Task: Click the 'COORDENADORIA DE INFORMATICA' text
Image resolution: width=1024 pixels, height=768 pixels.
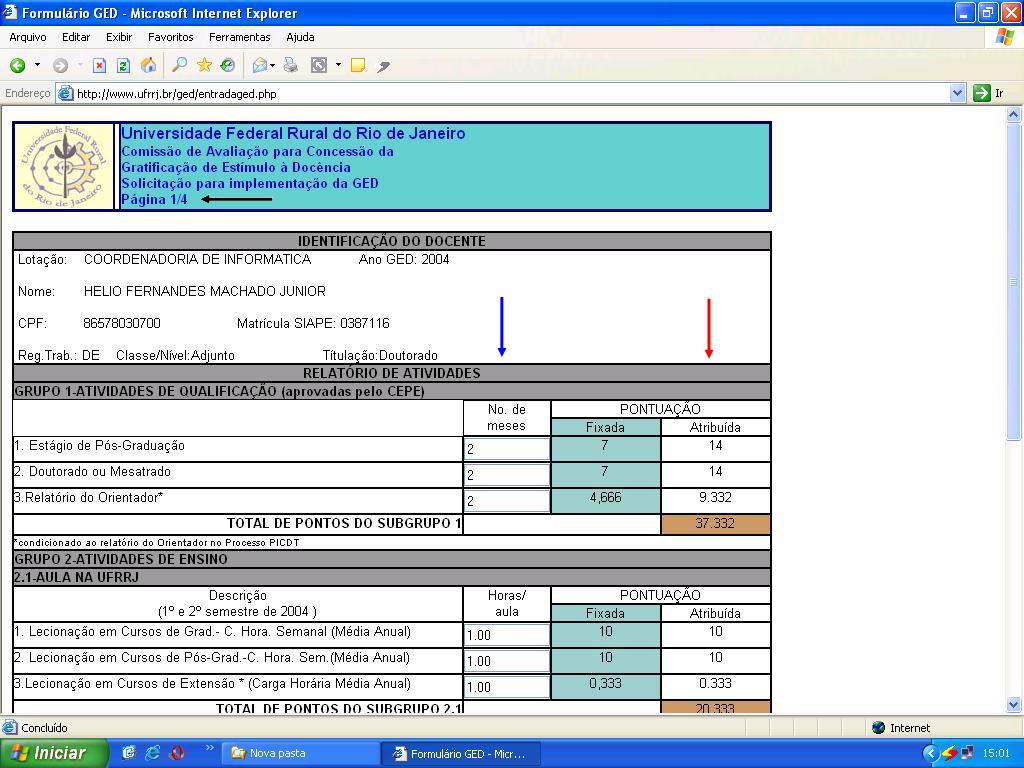Action: [197, 259]
